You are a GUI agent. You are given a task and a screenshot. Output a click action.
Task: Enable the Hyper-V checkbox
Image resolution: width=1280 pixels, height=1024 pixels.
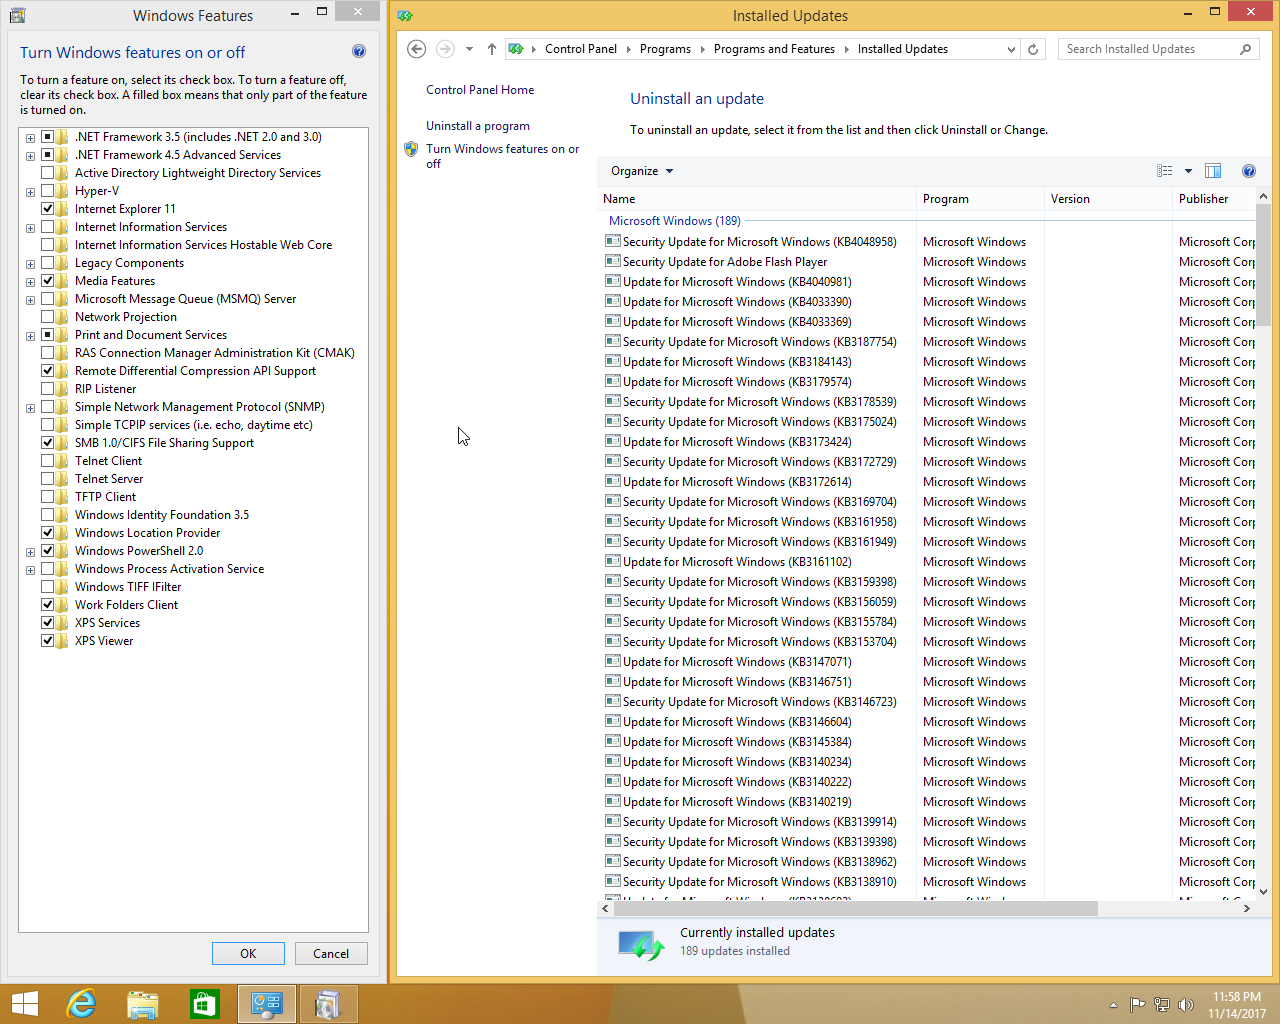[47, 191]
